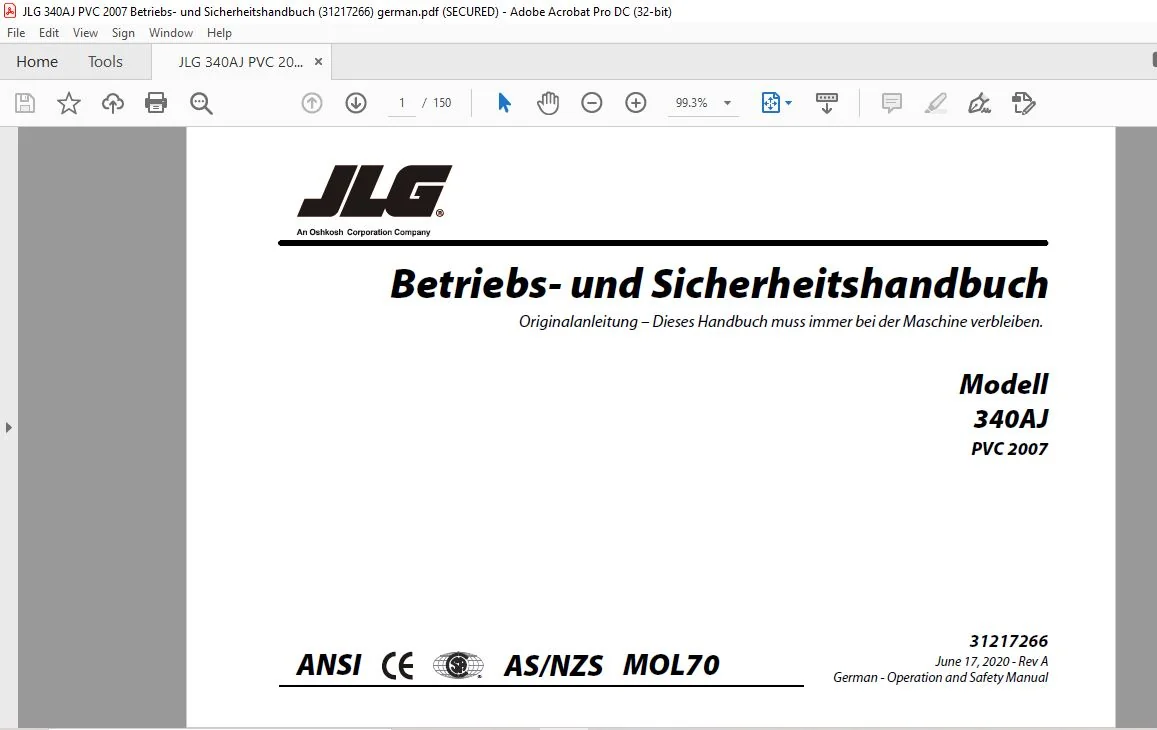The height and width of the screenshot is (730, 1157).
Task: Click the fit page view icon
Action: 770,103
